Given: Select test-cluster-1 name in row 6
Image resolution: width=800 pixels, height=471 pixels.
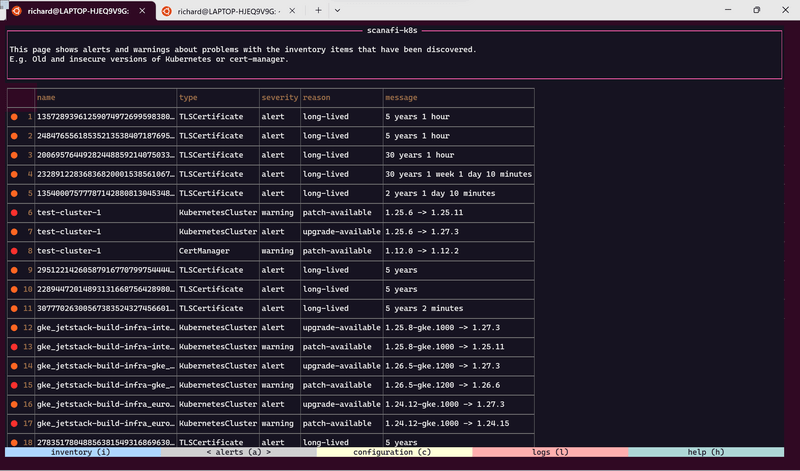Looking at the screenshot, I should [x=69, y=212].
